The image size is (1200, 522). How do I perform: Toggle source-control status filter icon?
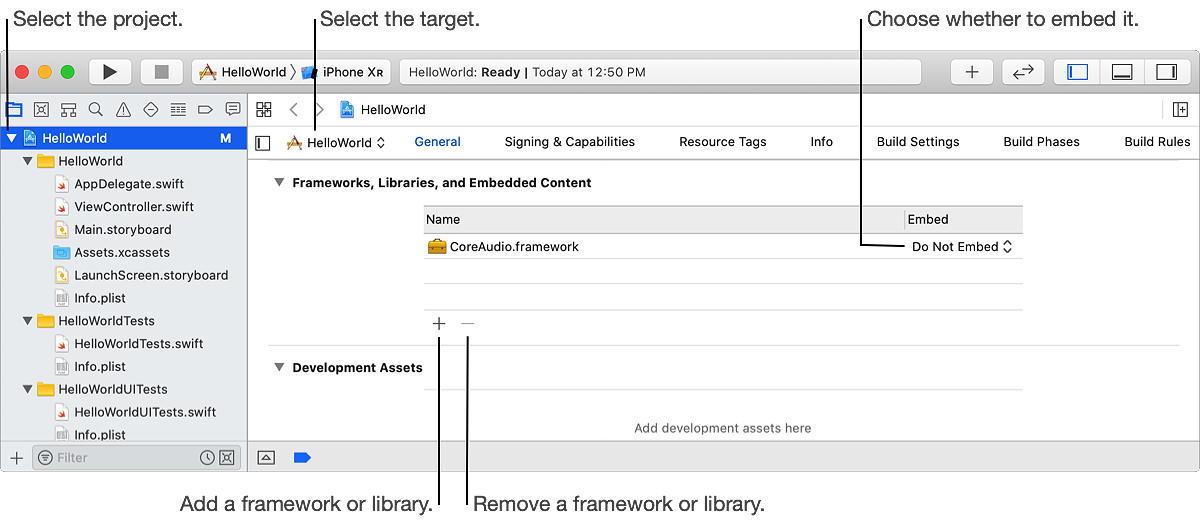(x=227, y=457)
